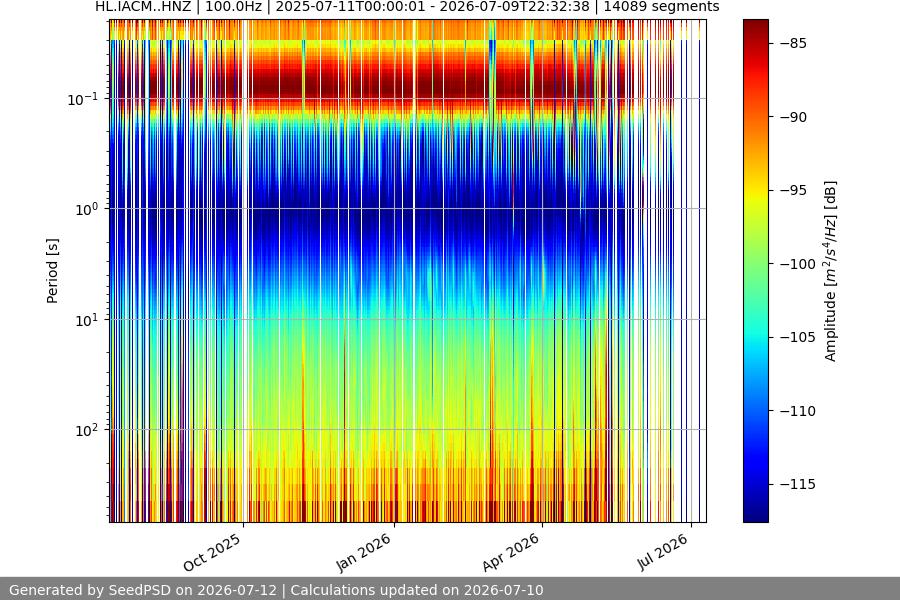
Task: Click the 10⁰ period axis tick label
Action: coord(86,210)
